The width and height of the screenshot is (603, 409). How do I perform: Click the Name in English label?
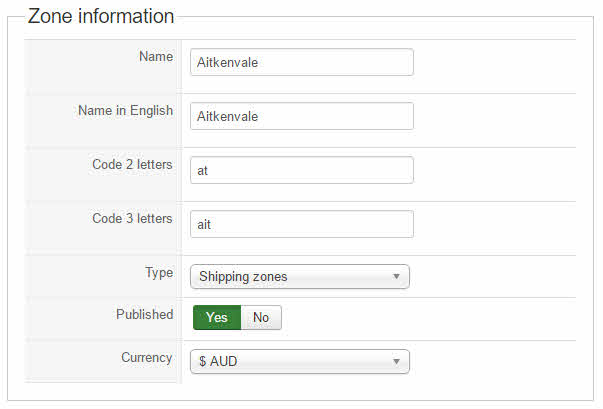[x=125, y=110]
